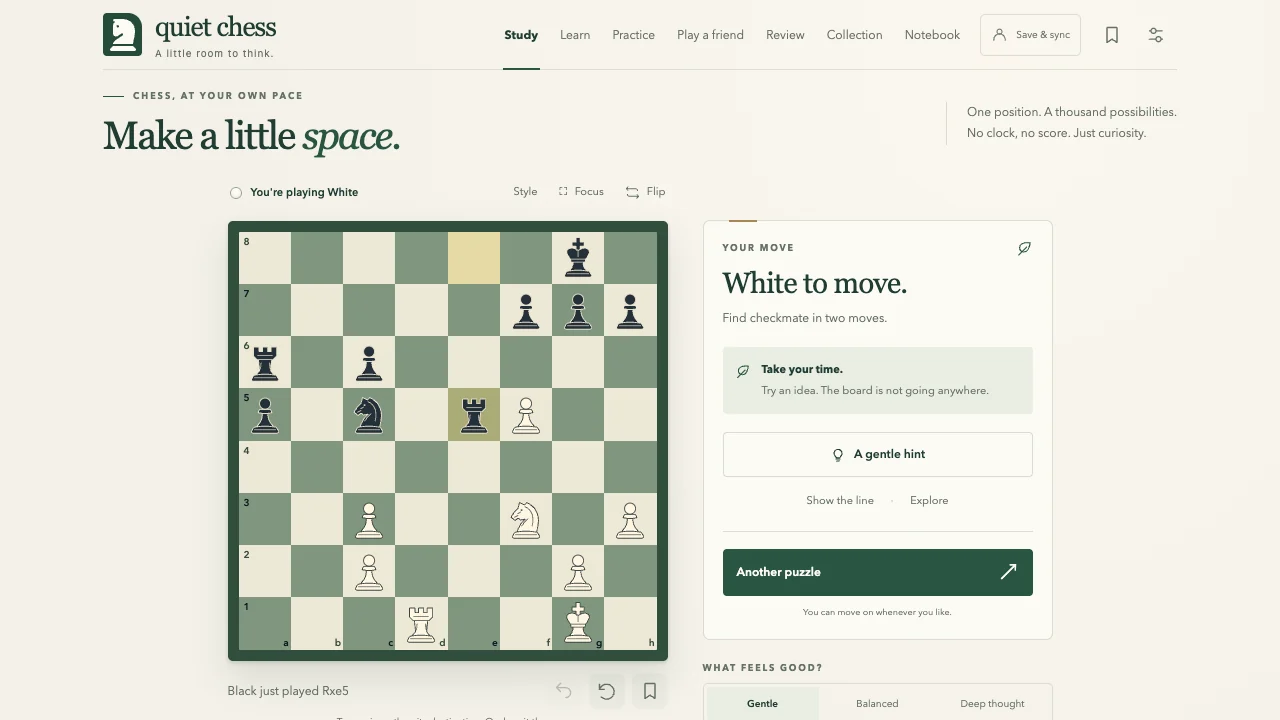This screenshot has width=1280, height=720.
Task: Click the quiet chess site title
Action: (215, 27)
